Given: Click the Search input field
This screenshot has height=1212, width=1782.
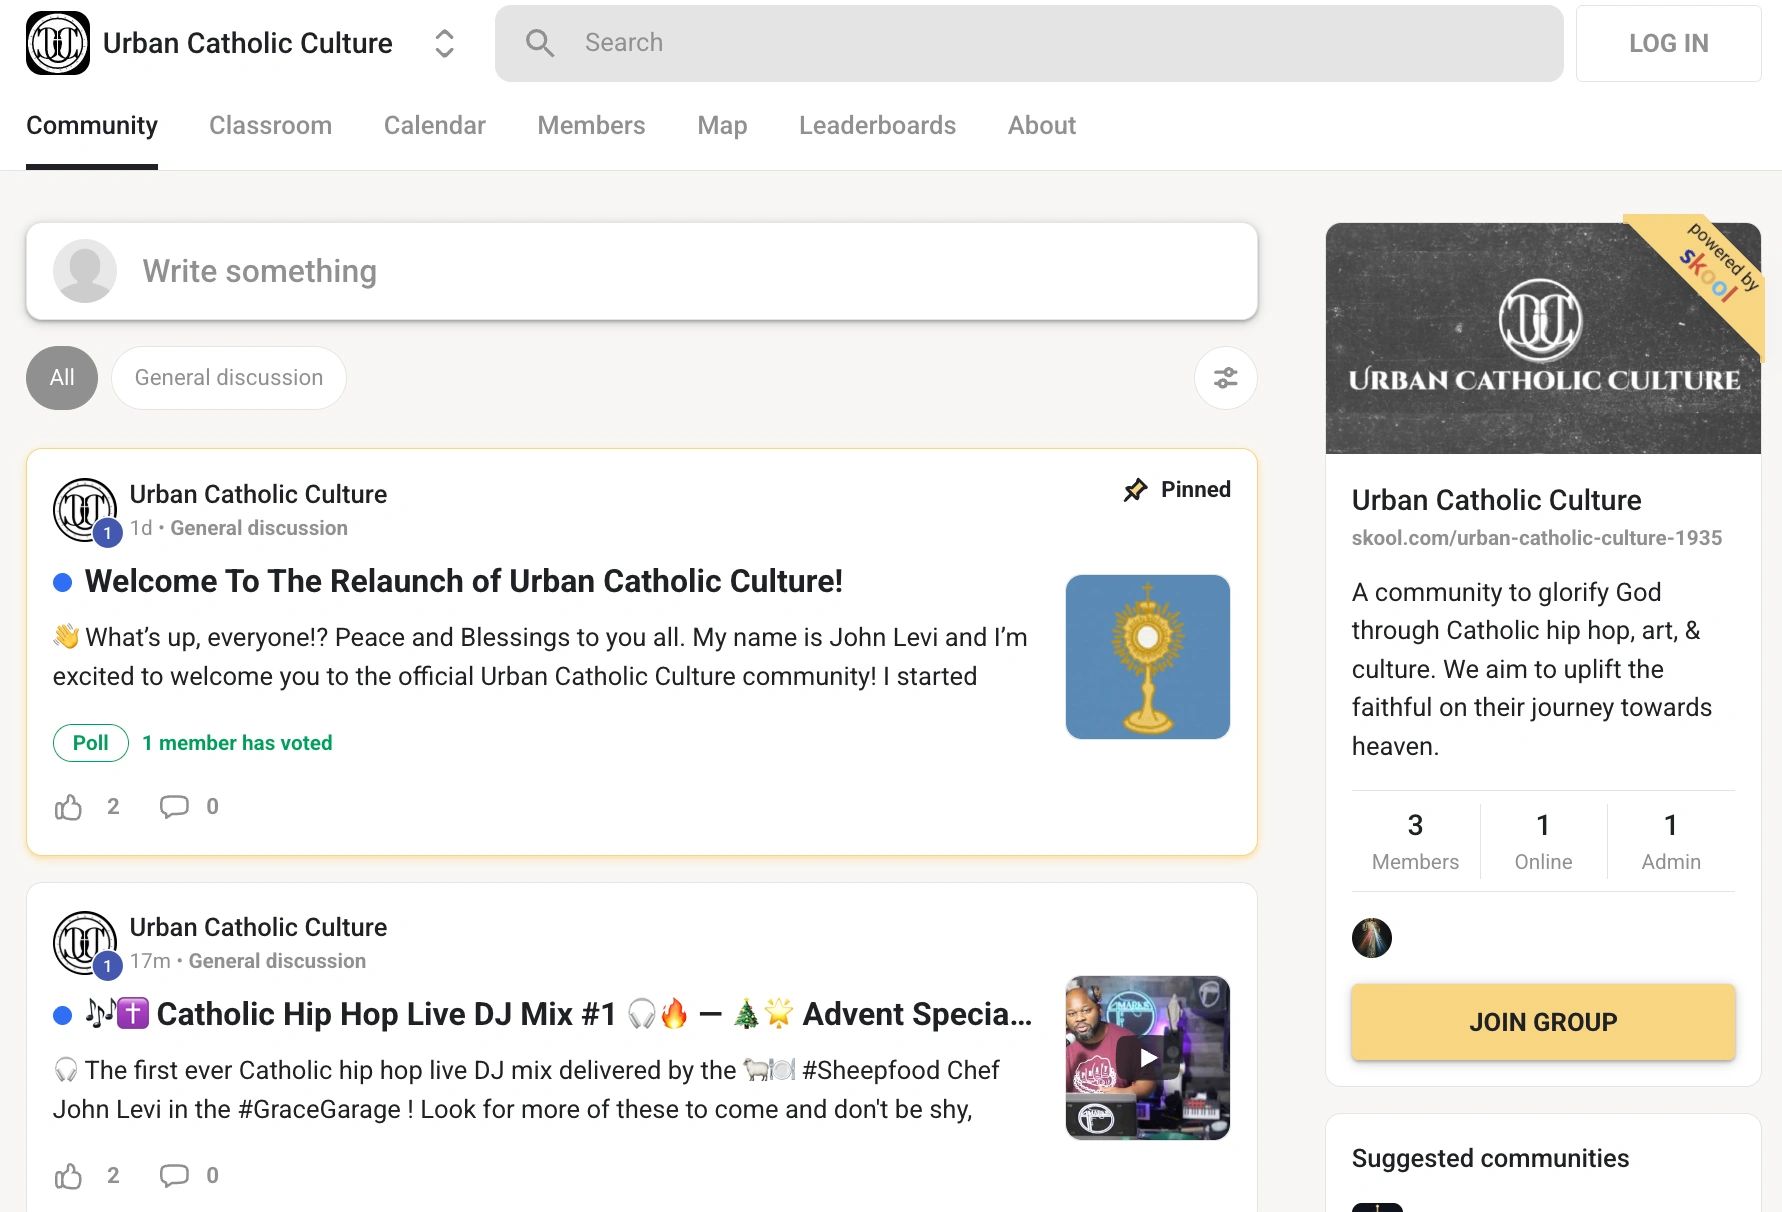Looking at the screenshot, I should point(1028,43).
